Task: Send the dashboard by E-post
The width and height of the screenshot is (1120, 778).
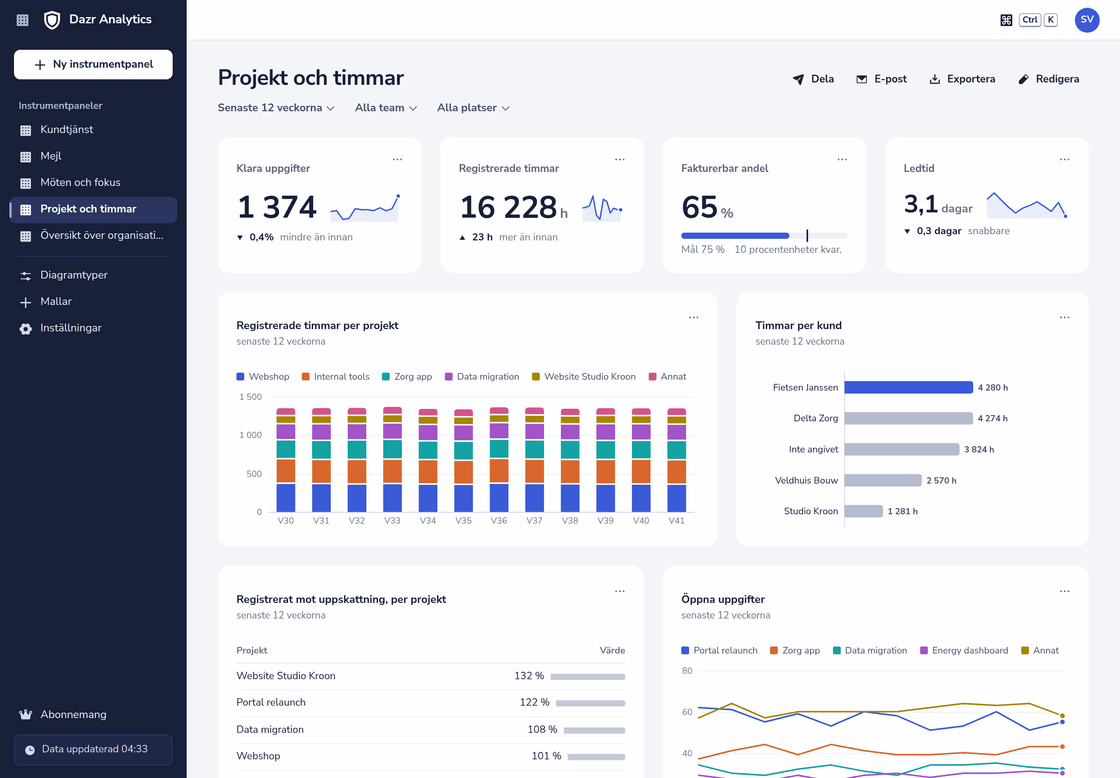Action: tap(881, 79)
